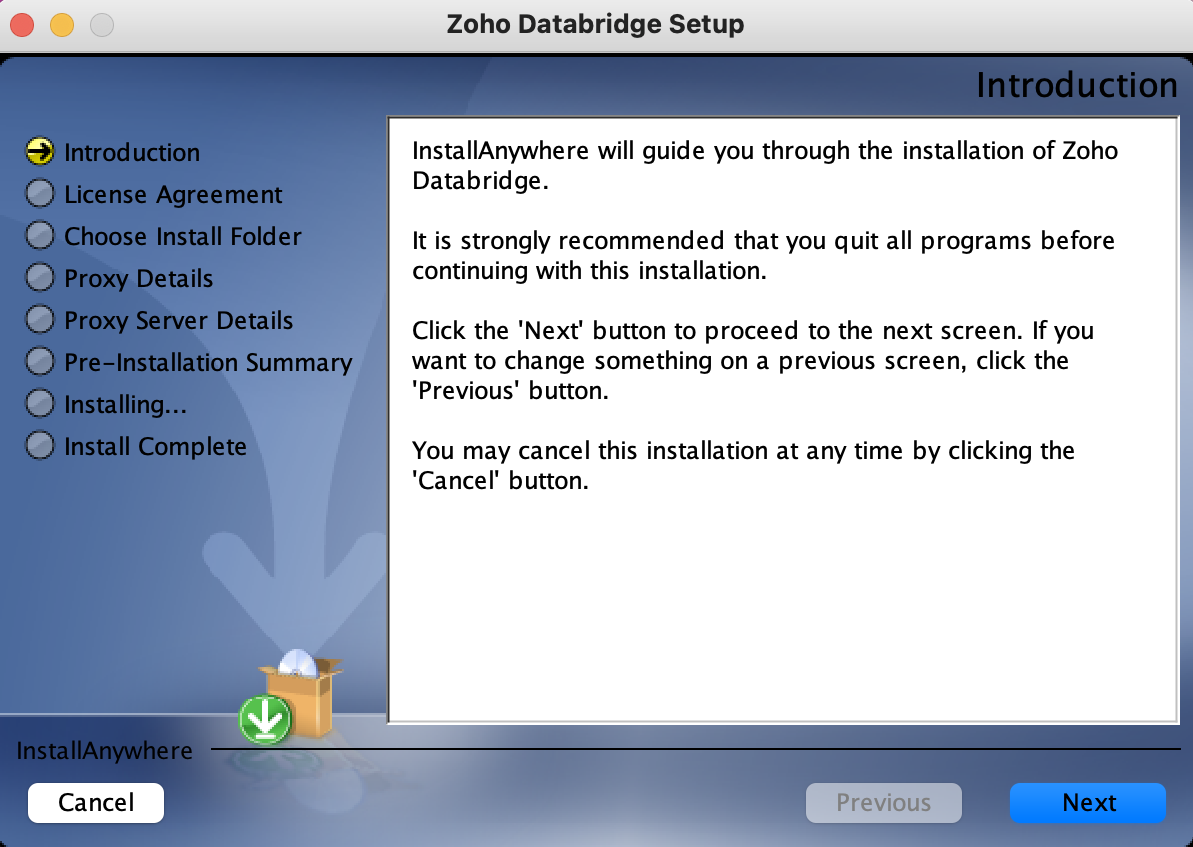1193x847 pixels.
Task: Click the grayed-out Previous button
Action: pos(883,803)
